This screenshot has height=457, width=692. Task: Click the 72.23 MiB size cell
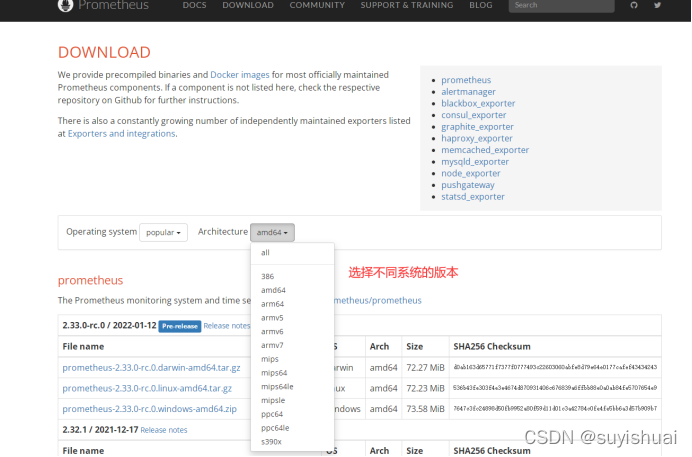tap(425, 389)
